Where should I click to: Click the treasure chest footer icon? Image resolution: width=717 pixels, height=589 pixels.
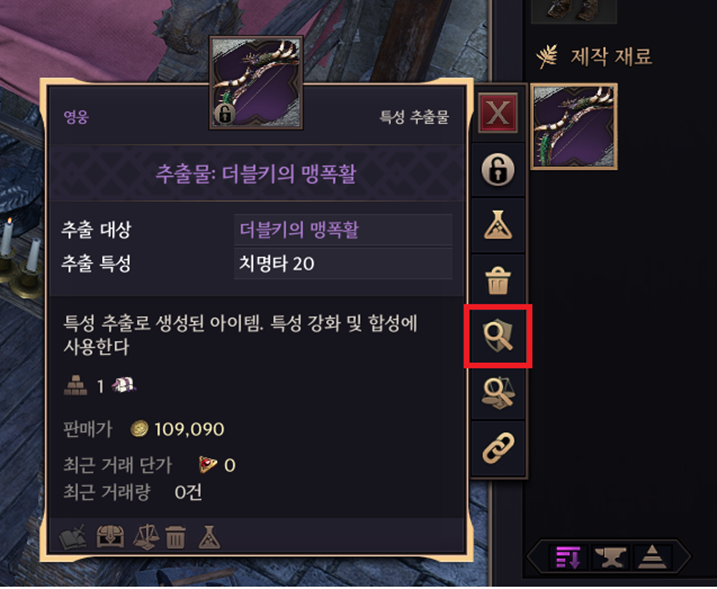[110, 536]
